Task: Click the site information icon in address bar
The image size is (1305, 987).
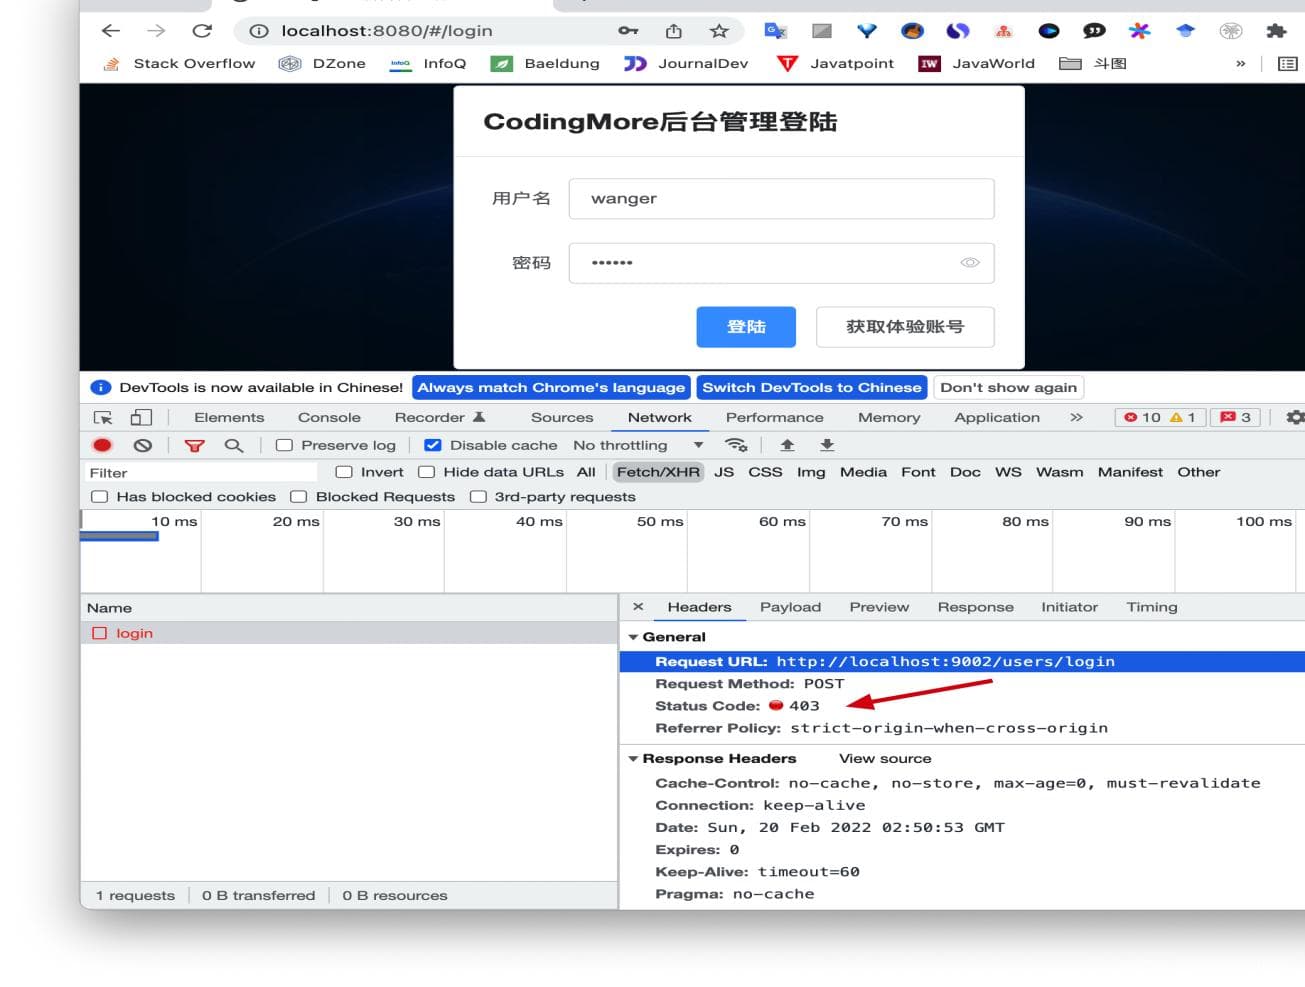Action: [x=258, y=31]
